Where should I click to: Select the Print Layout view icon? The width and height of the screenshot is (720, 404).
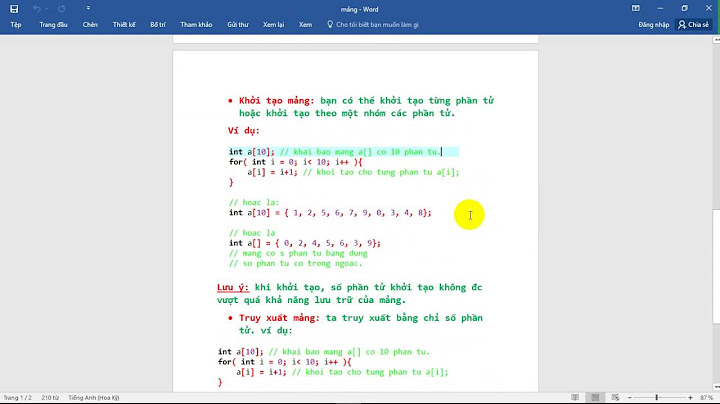click(x=595, y=398)
